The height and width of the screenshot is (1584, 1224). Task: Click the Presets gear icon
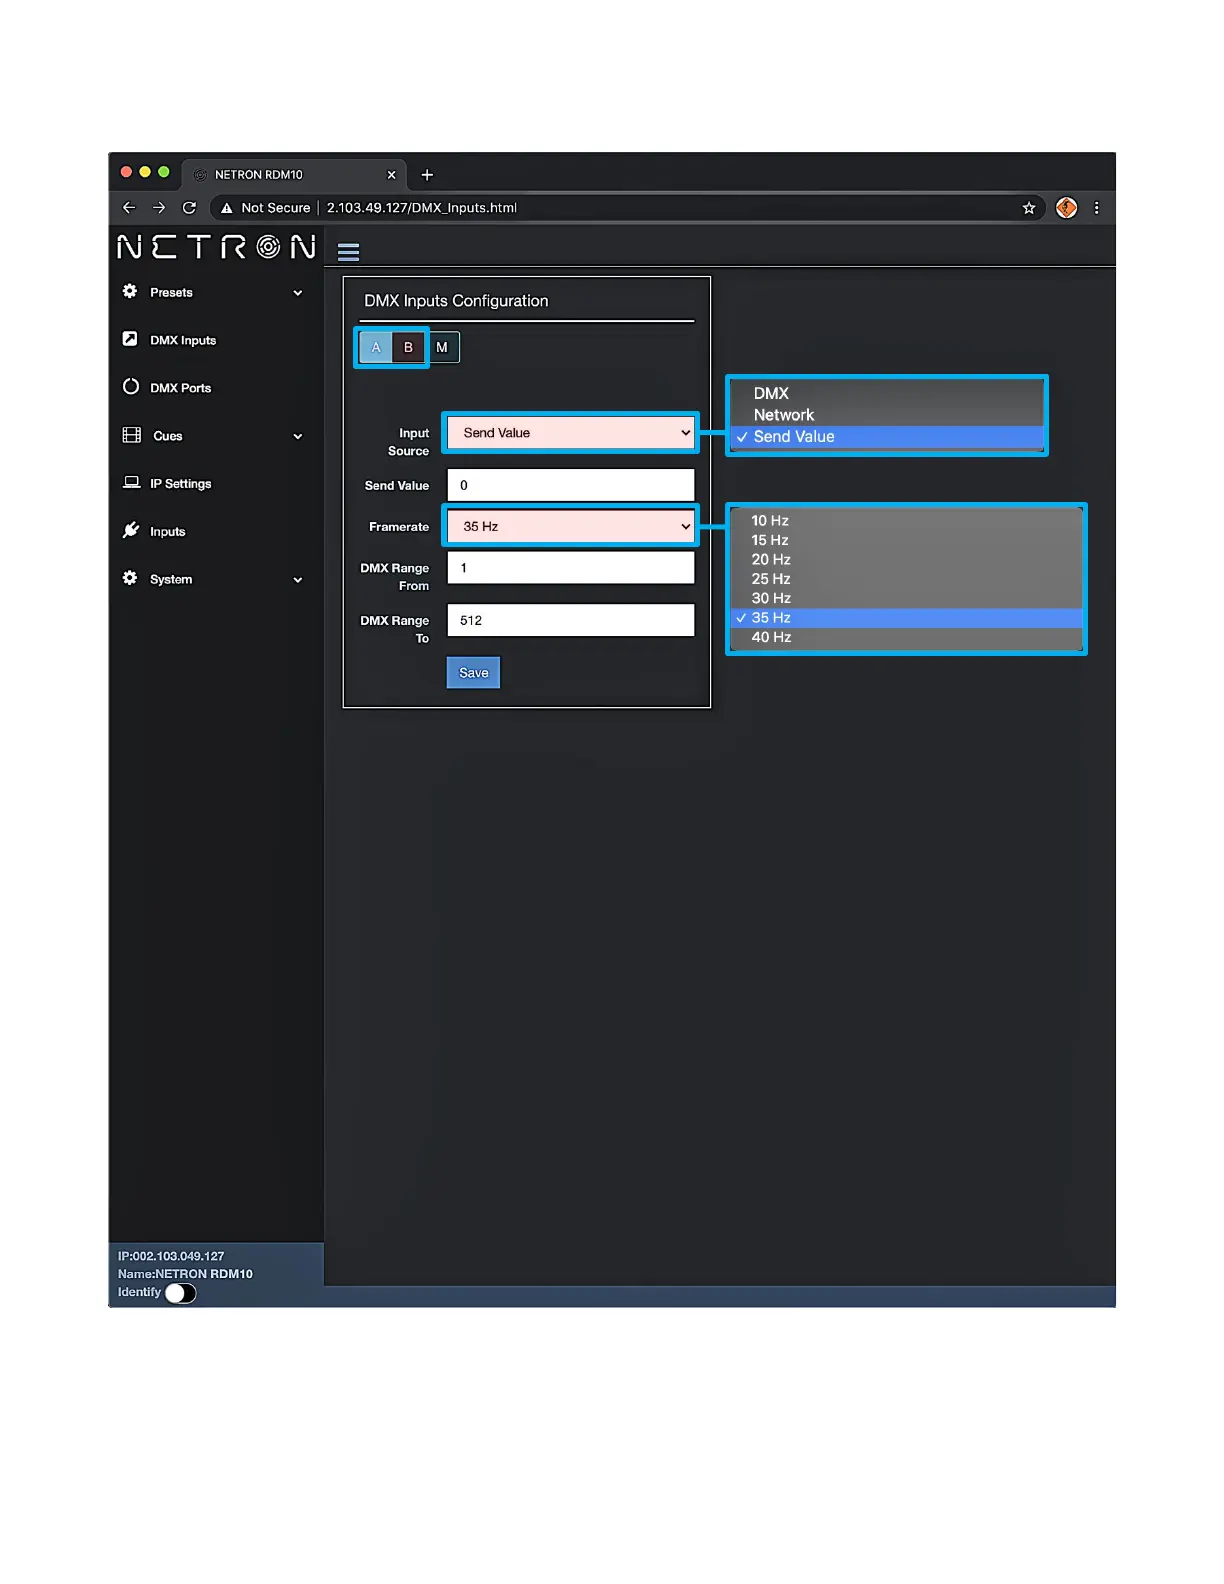click(x=130, y=292)
